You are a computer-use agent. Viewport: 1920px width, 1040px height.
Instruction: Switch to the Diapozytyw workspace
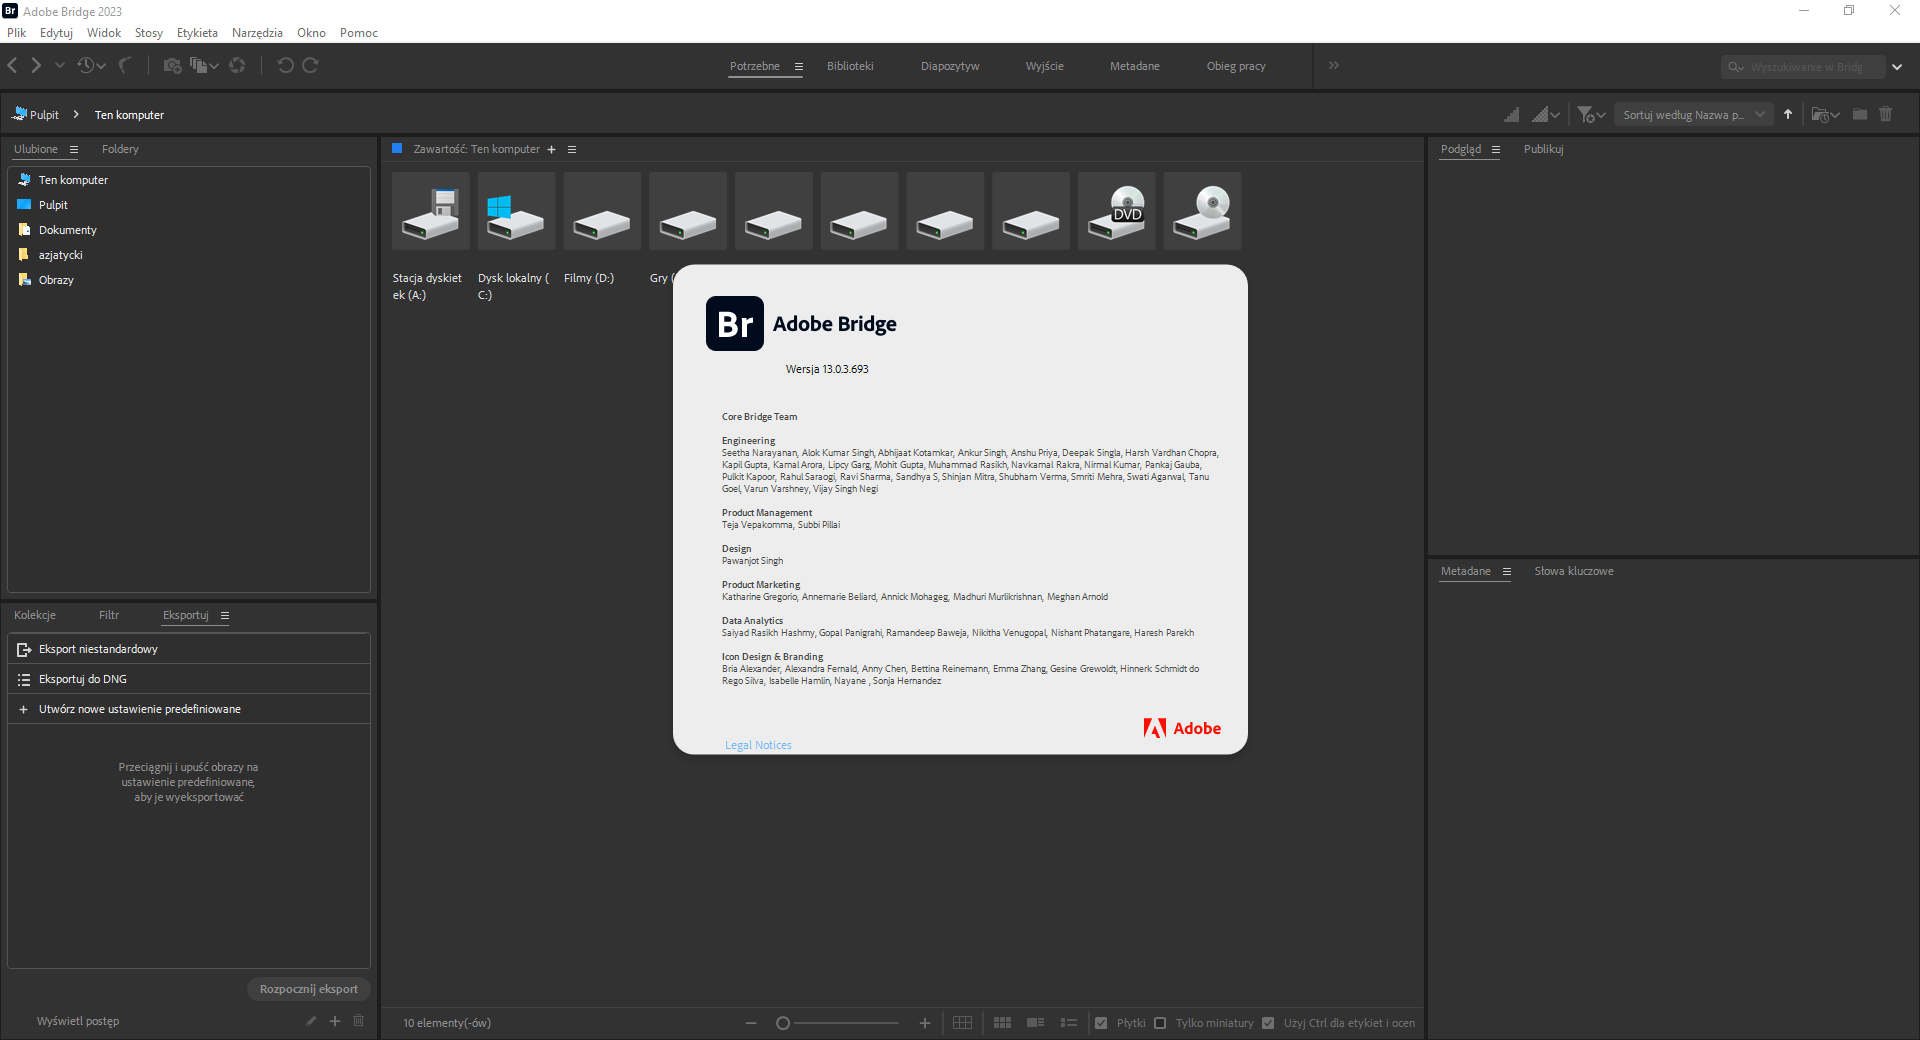(950, 66)
